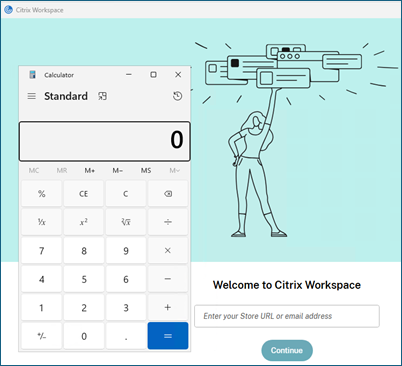Select the square root function key
The height and width of the screenshot is (366, 402).
coord(126,222)
